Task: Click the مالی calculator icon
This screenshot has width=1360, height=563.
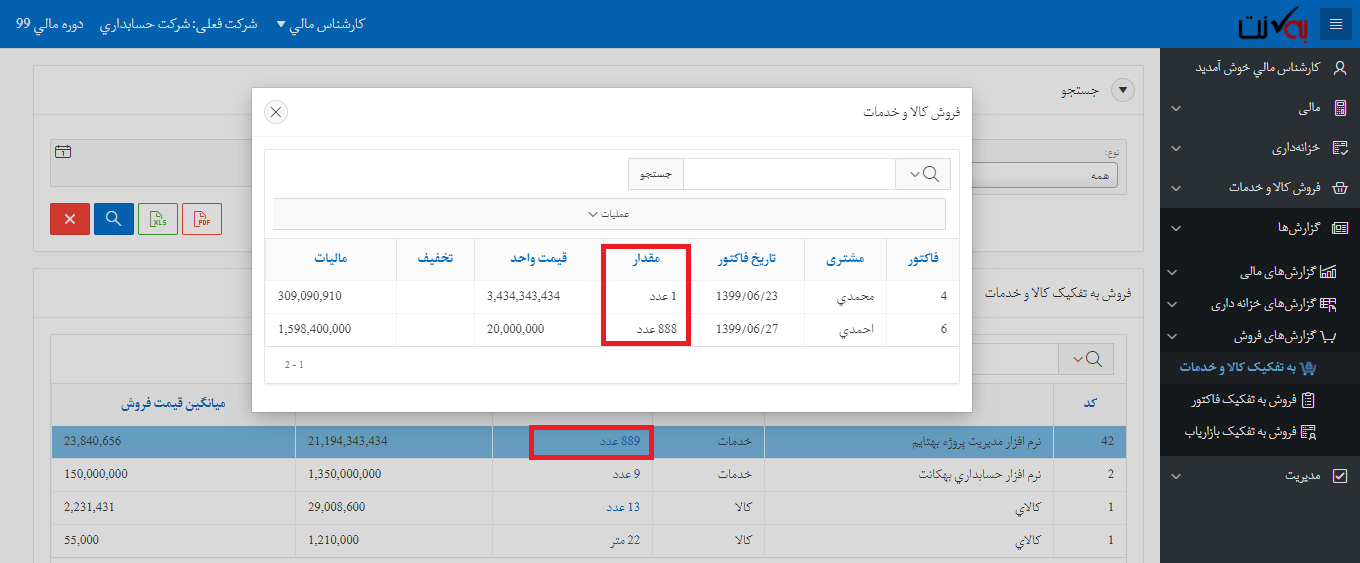Action: 1341,107
